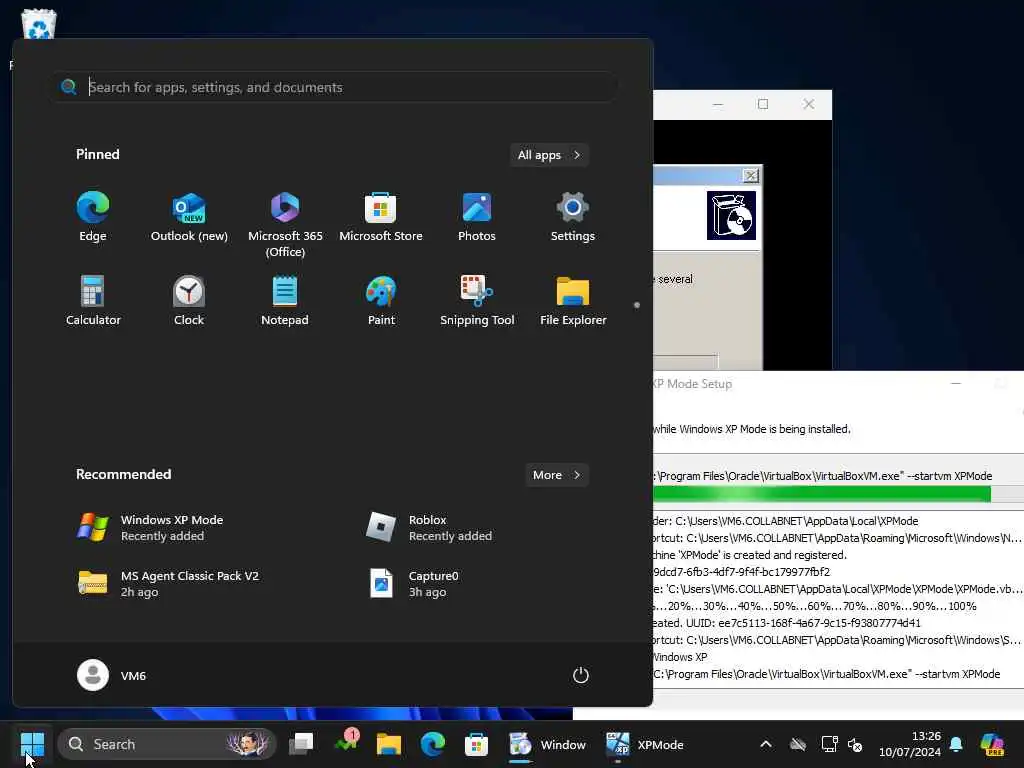This screenshot has width=1024, height=768.
Task: Switch to the Window taskbar item
Action: pyautogui.click(x=547, y=744)
